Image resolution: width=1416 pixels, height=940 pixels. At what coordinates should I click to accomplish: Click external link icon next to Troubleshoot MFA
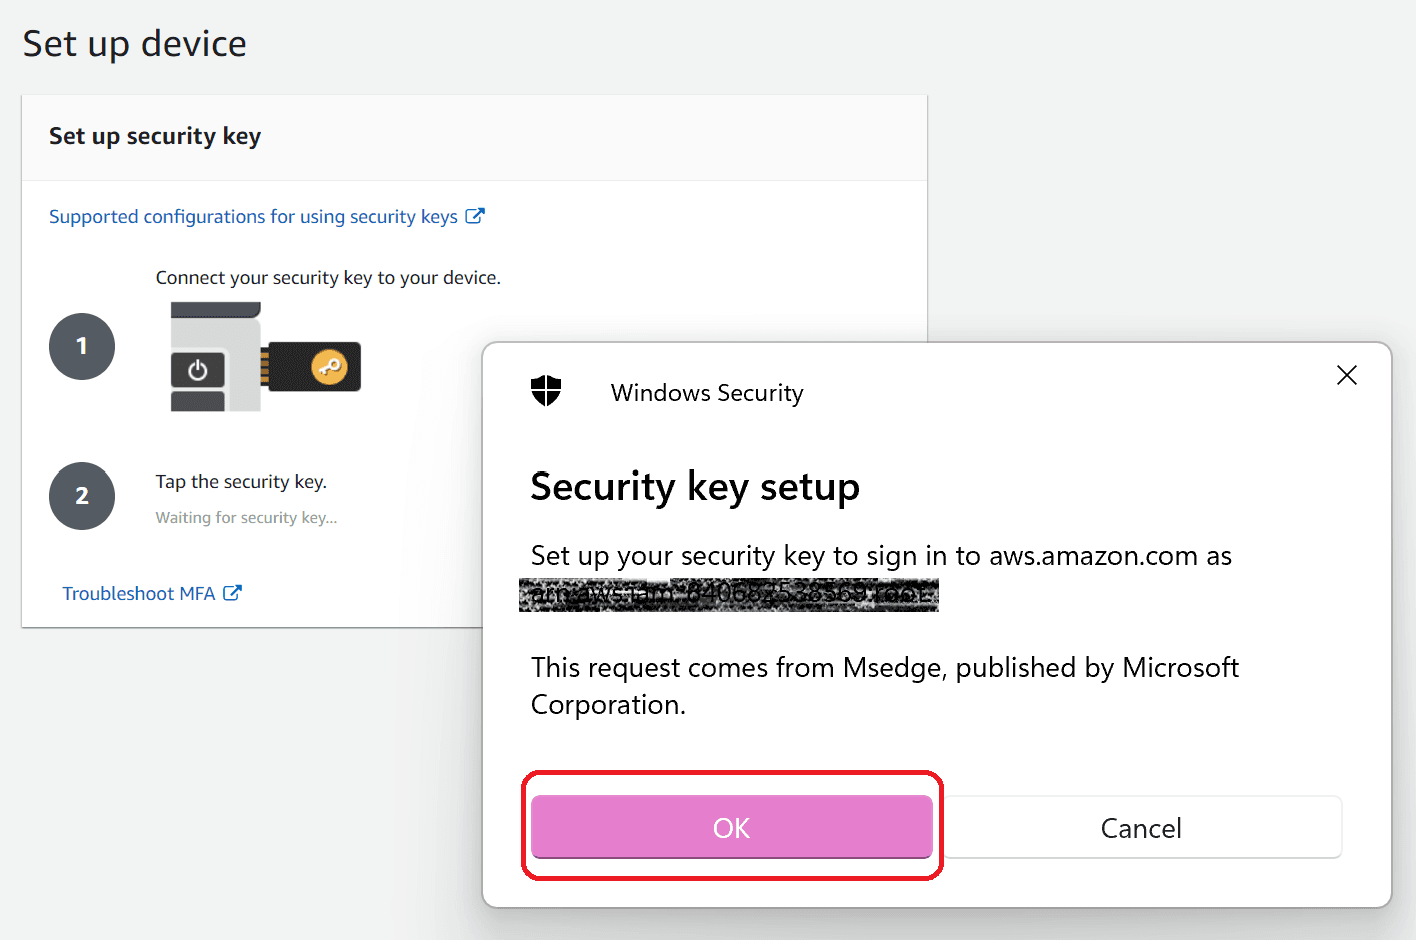pyautogui.click(x=233, y=593)
